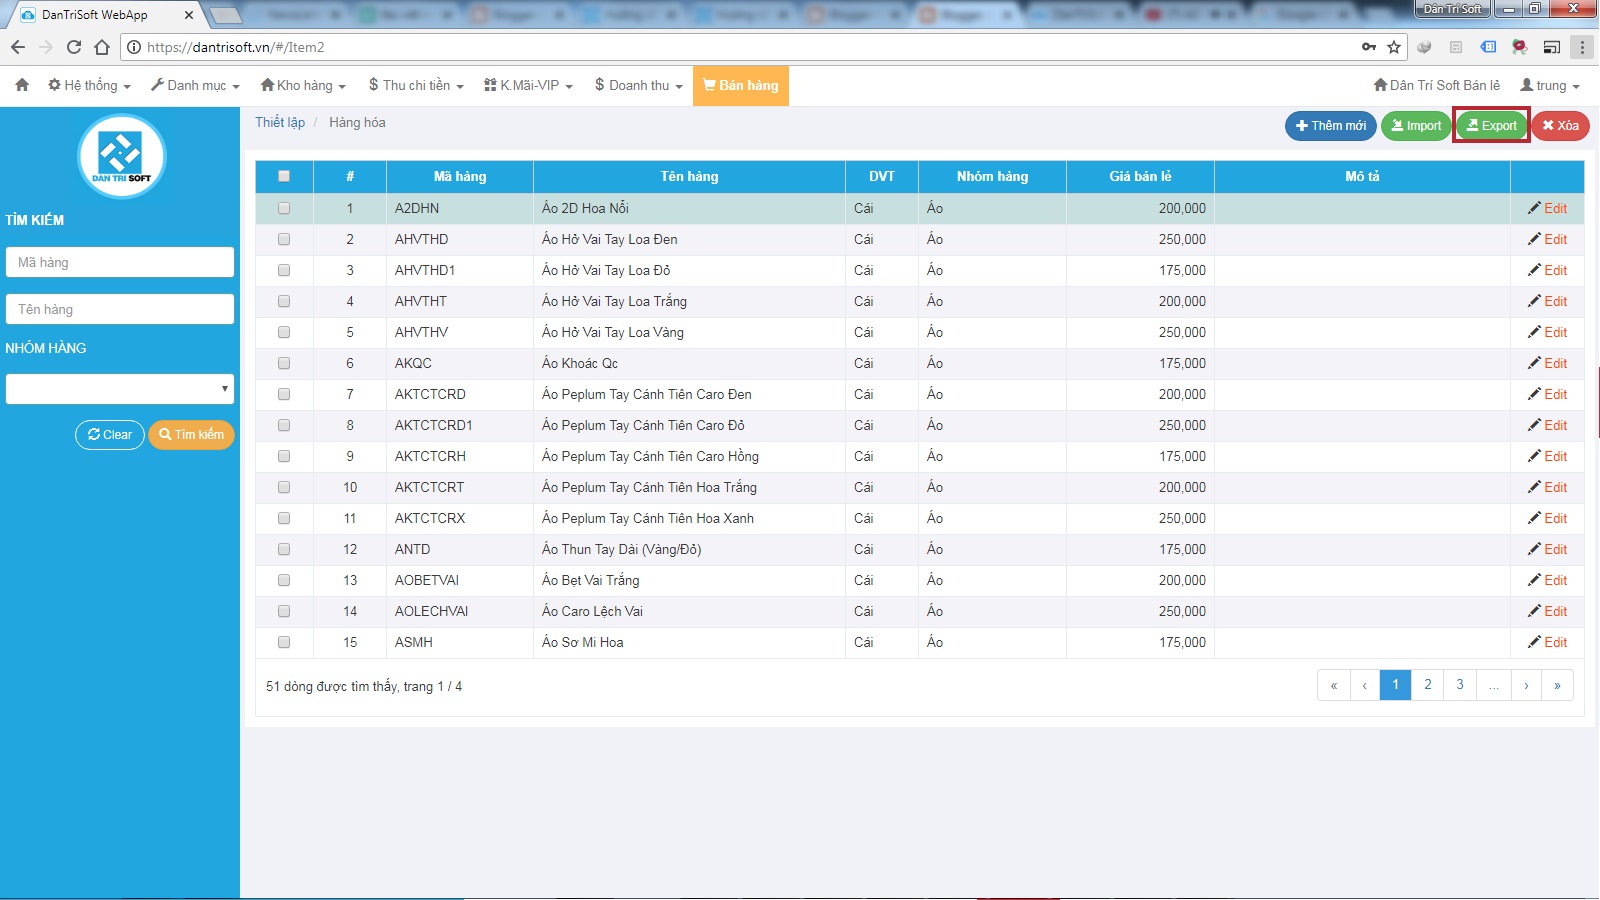1600x900 pixels.
Task: Click the home icon in navigation bar
Action: (22, 85)
